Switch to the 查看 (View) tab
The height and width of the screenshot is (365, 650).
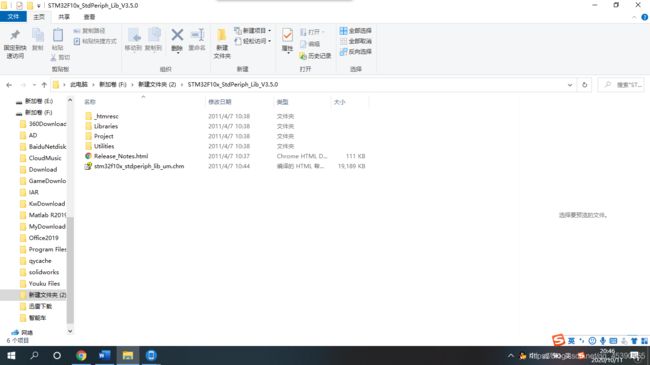tap(89, 17)
